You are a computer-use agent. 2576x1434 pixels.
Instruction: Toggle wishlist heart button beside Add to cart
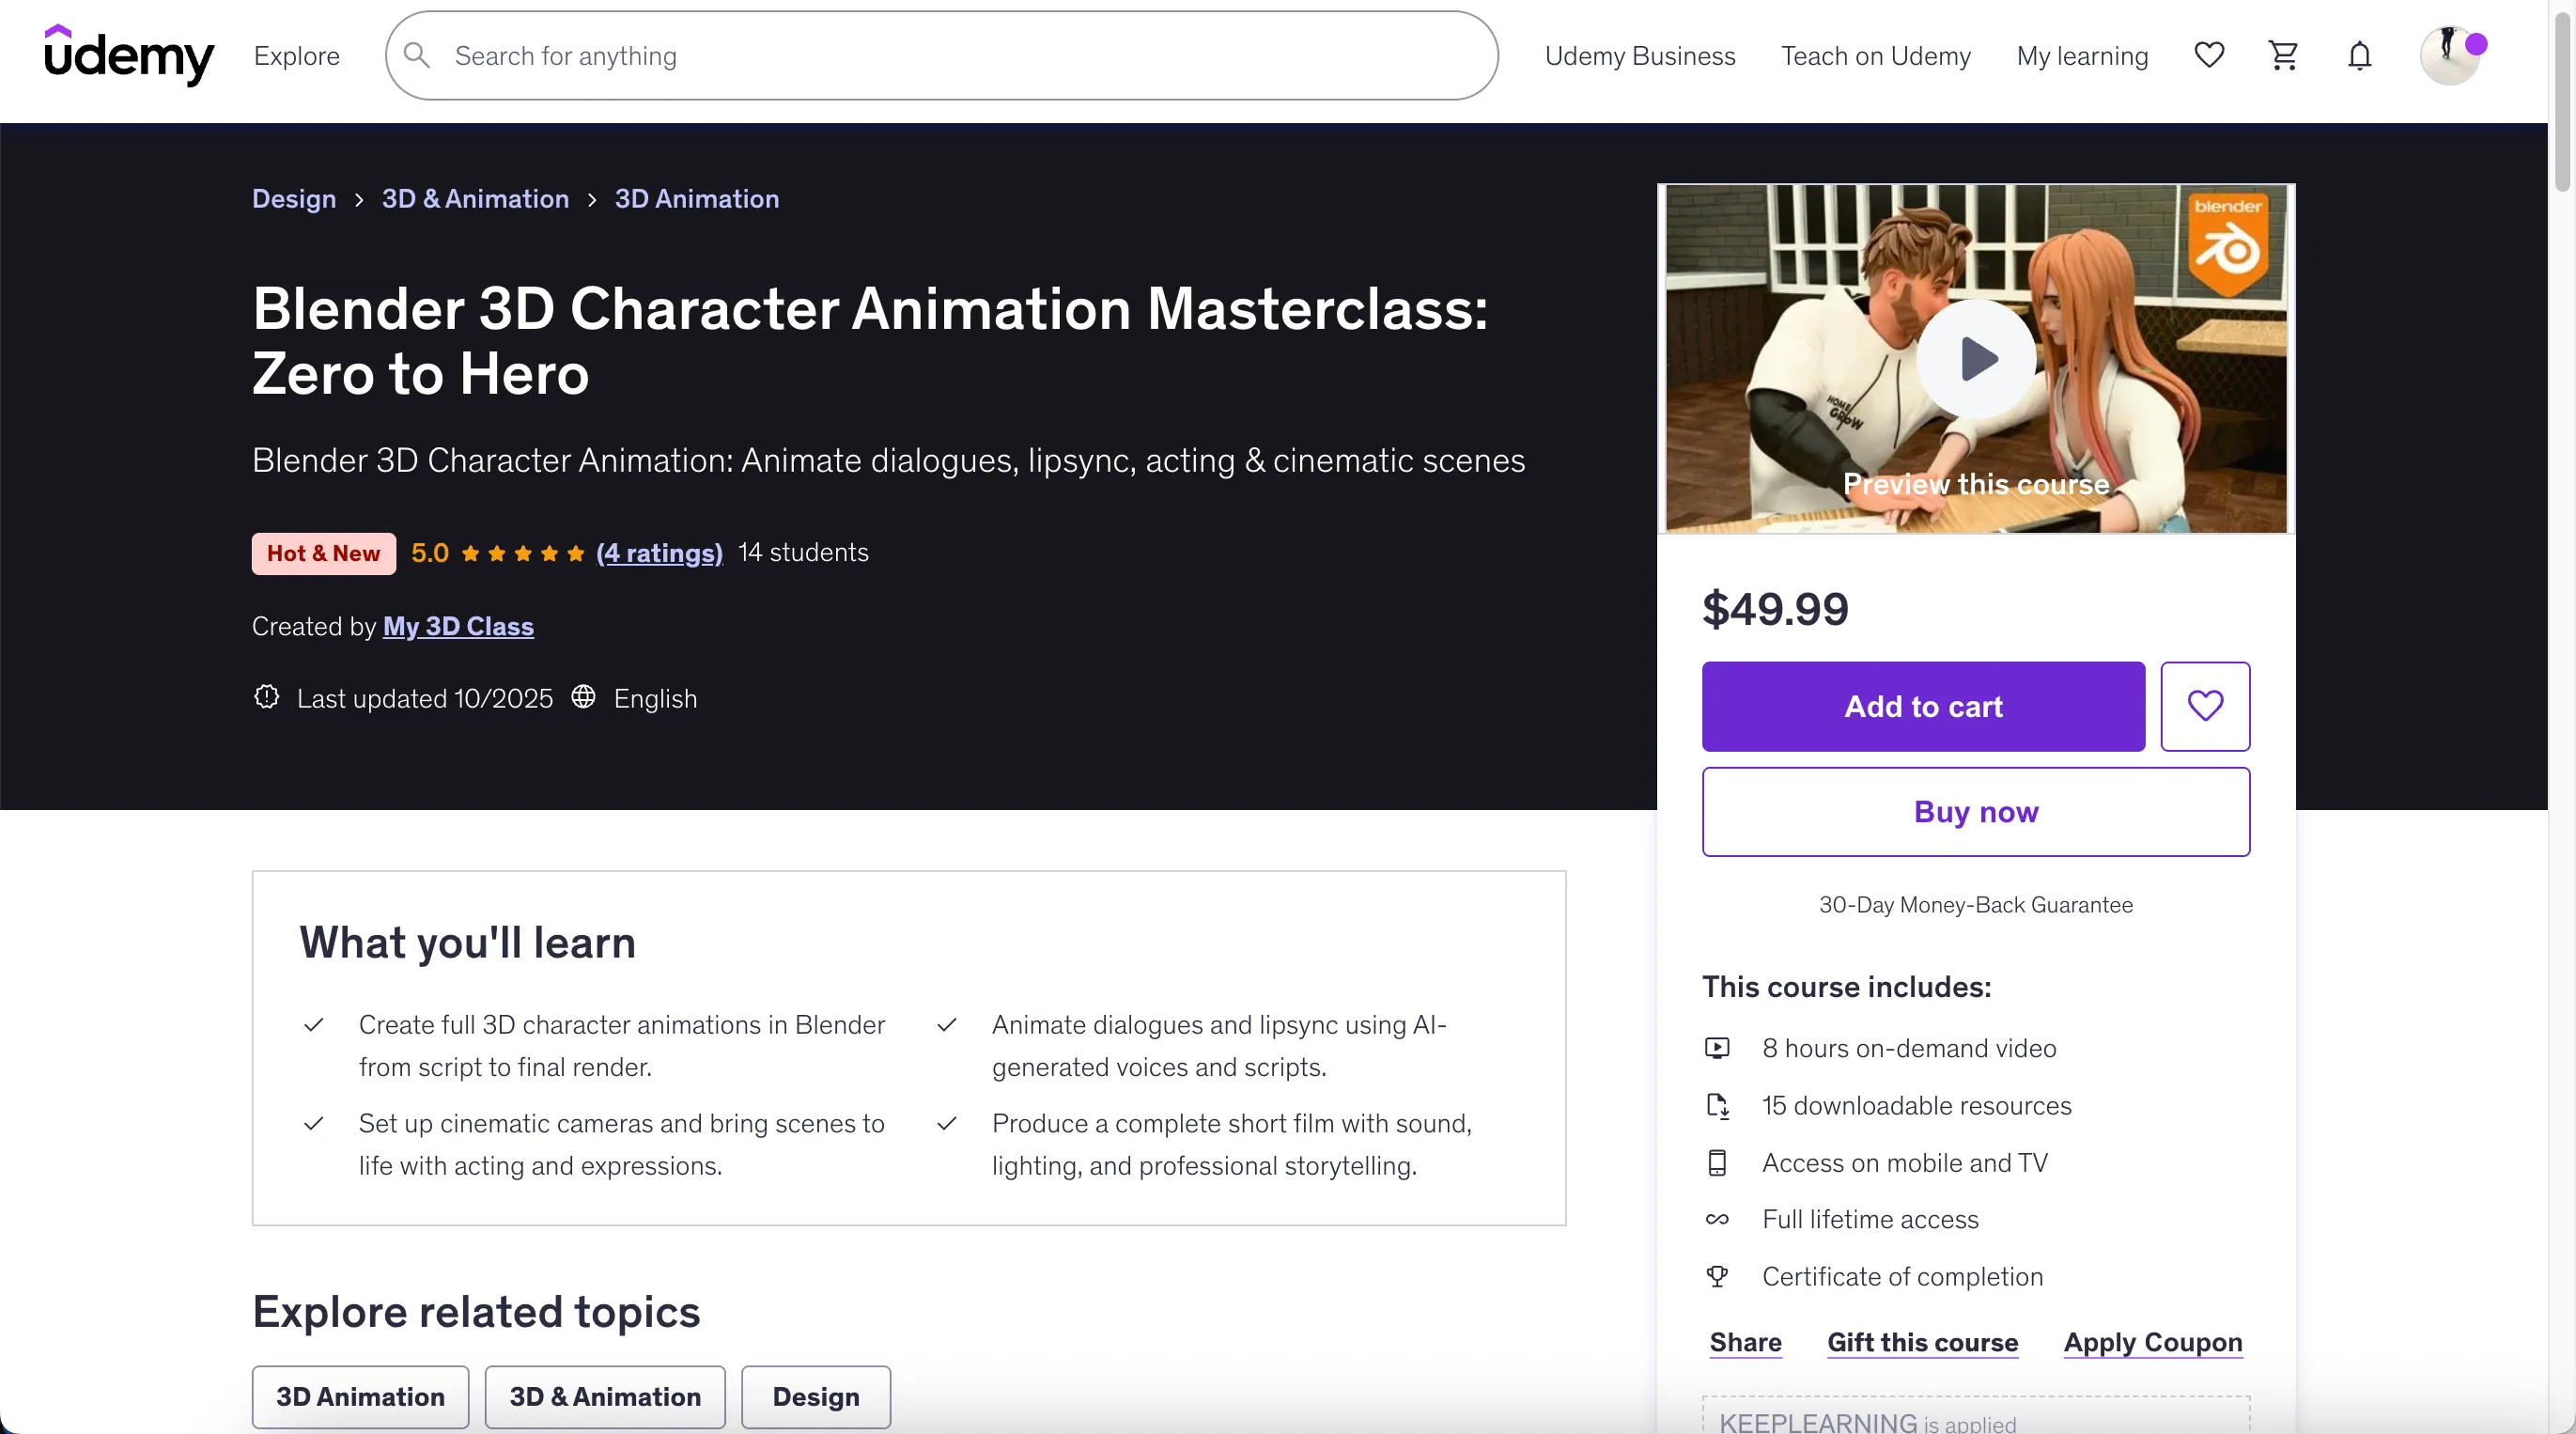[2204, 706]
